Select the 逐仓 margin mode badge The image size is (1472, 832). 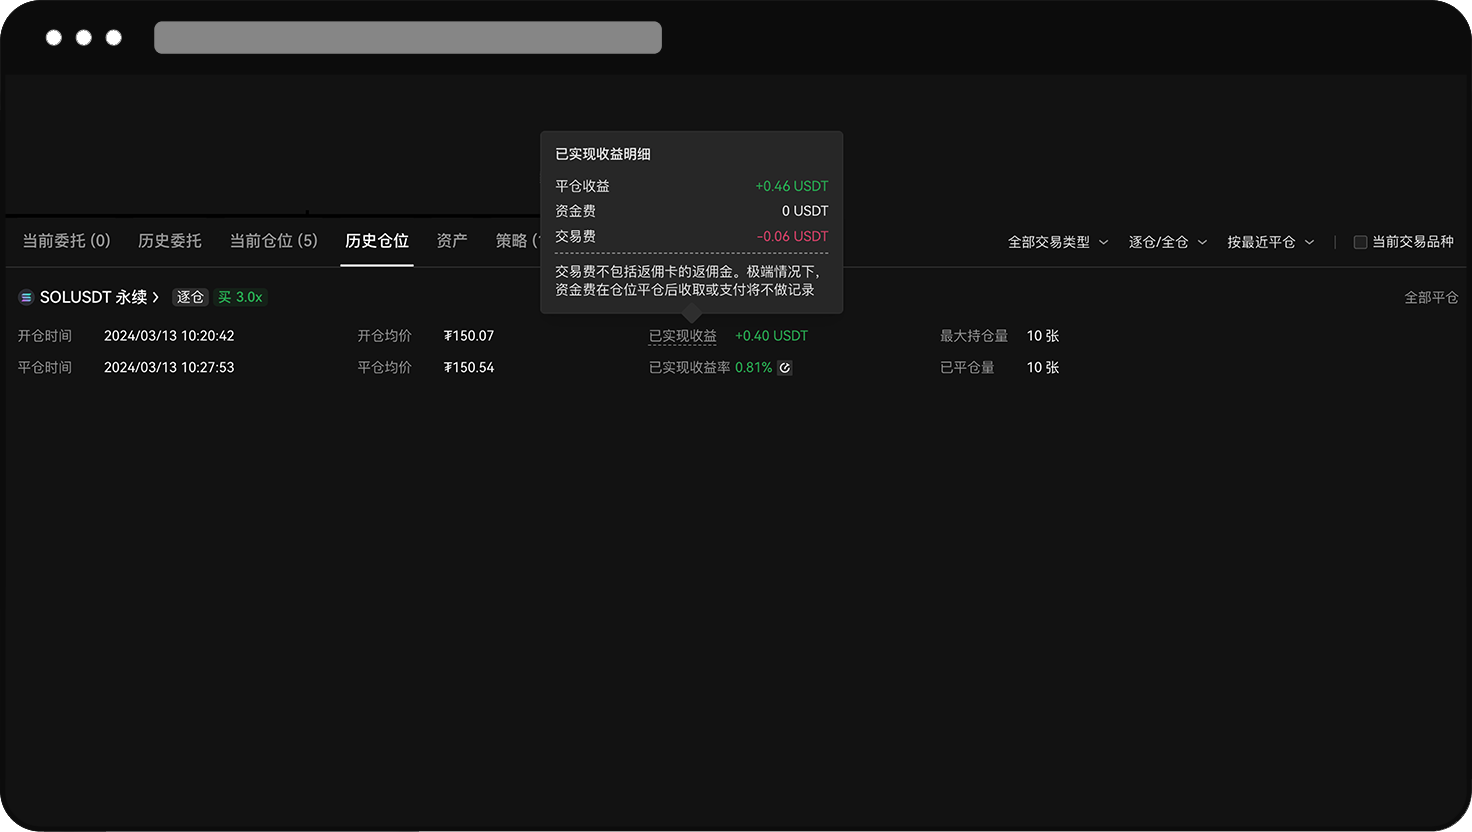190,297
